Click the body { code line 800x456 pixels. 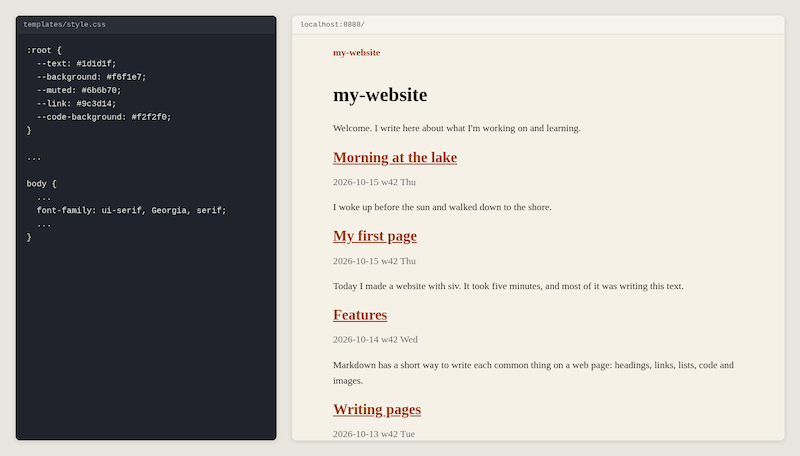pyautogui.click(x=41, y=184)
